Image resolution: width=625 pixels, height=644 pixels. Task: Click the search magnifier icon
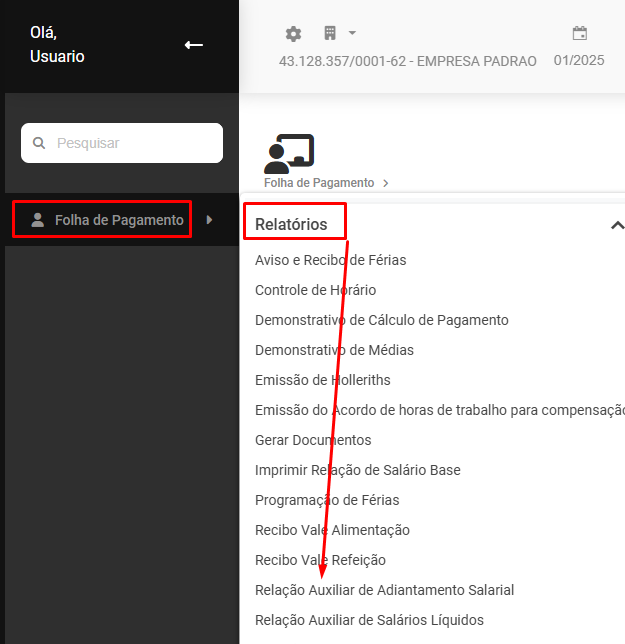[39, 143]
